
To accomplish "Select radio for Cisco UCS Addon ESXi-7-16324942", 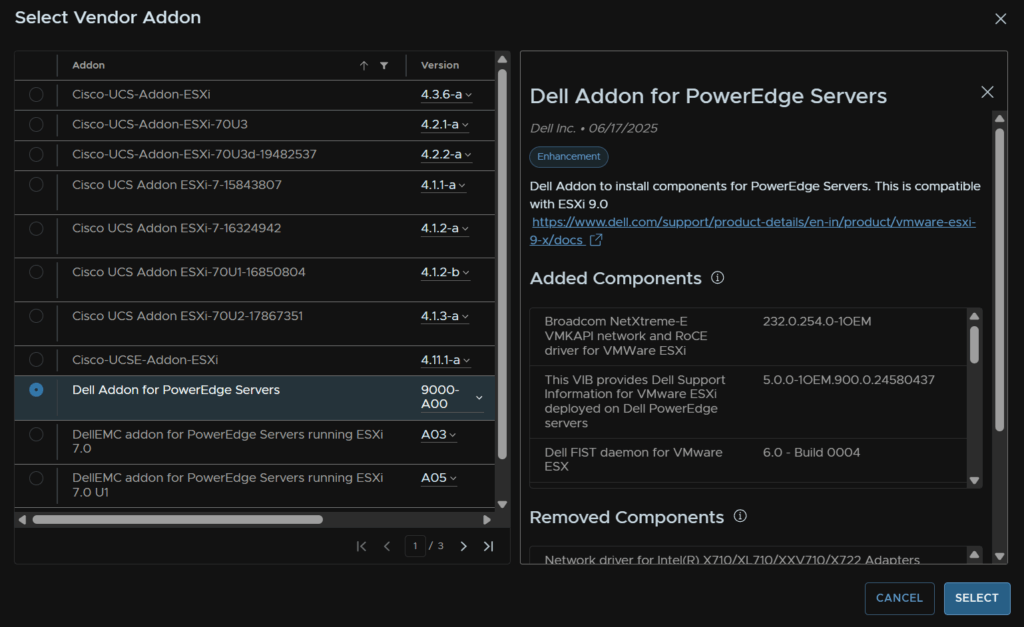I will [36, 229].
